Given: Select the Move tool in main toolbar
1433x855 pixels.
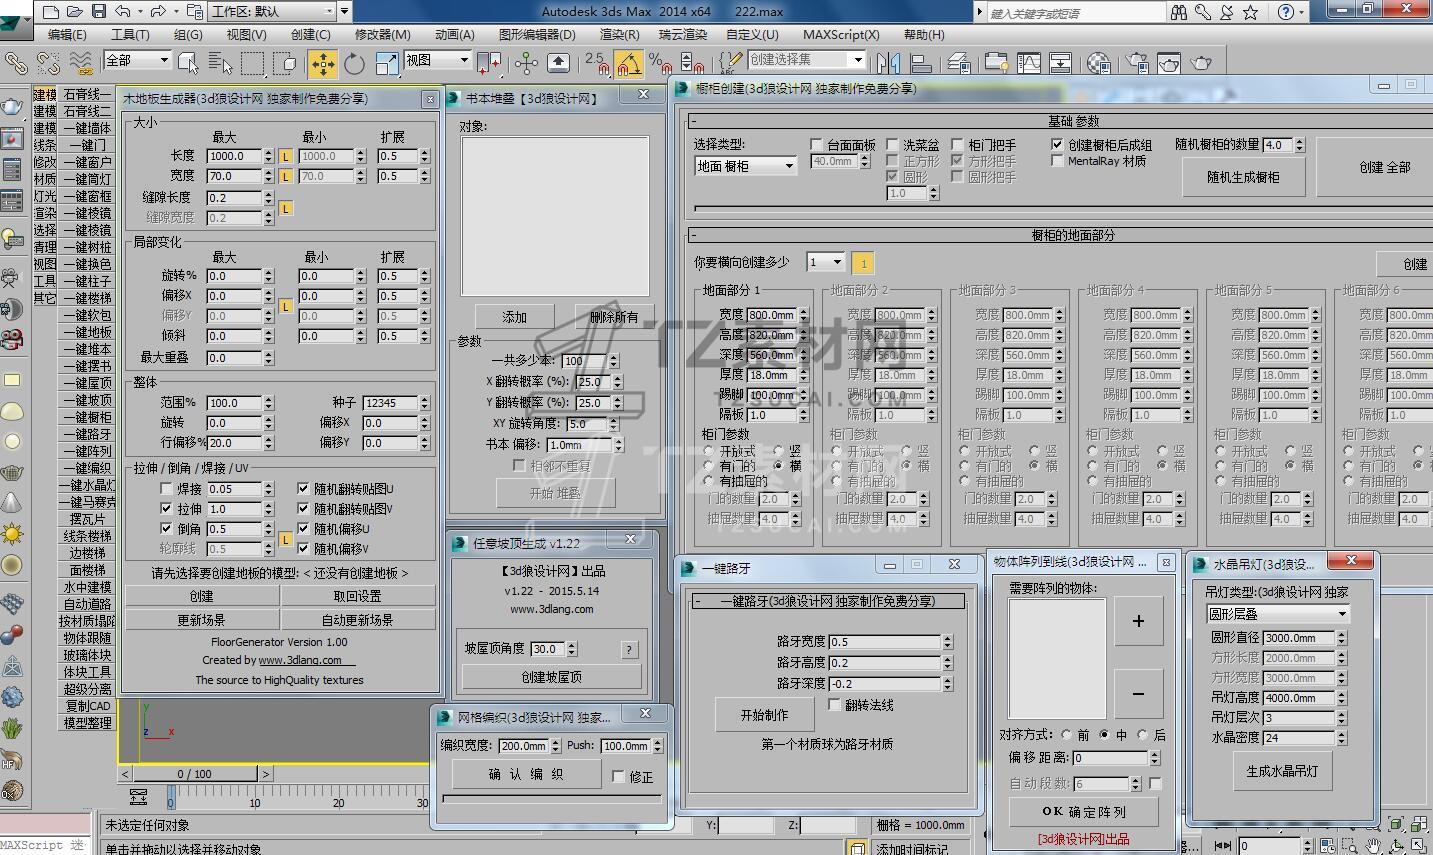Looking at the screenshot, I should click(322, 64).
